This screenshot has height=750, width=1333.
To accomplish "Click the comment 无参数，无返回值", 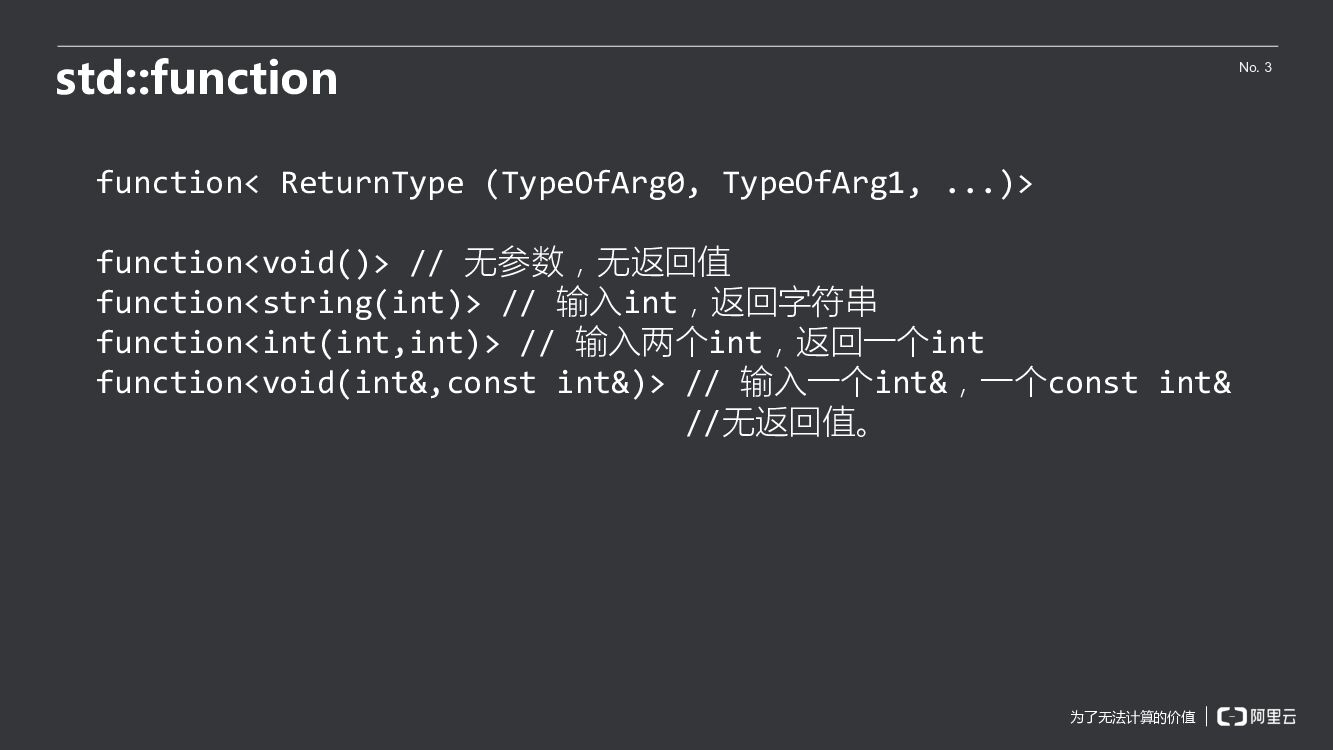I will 597,263.
